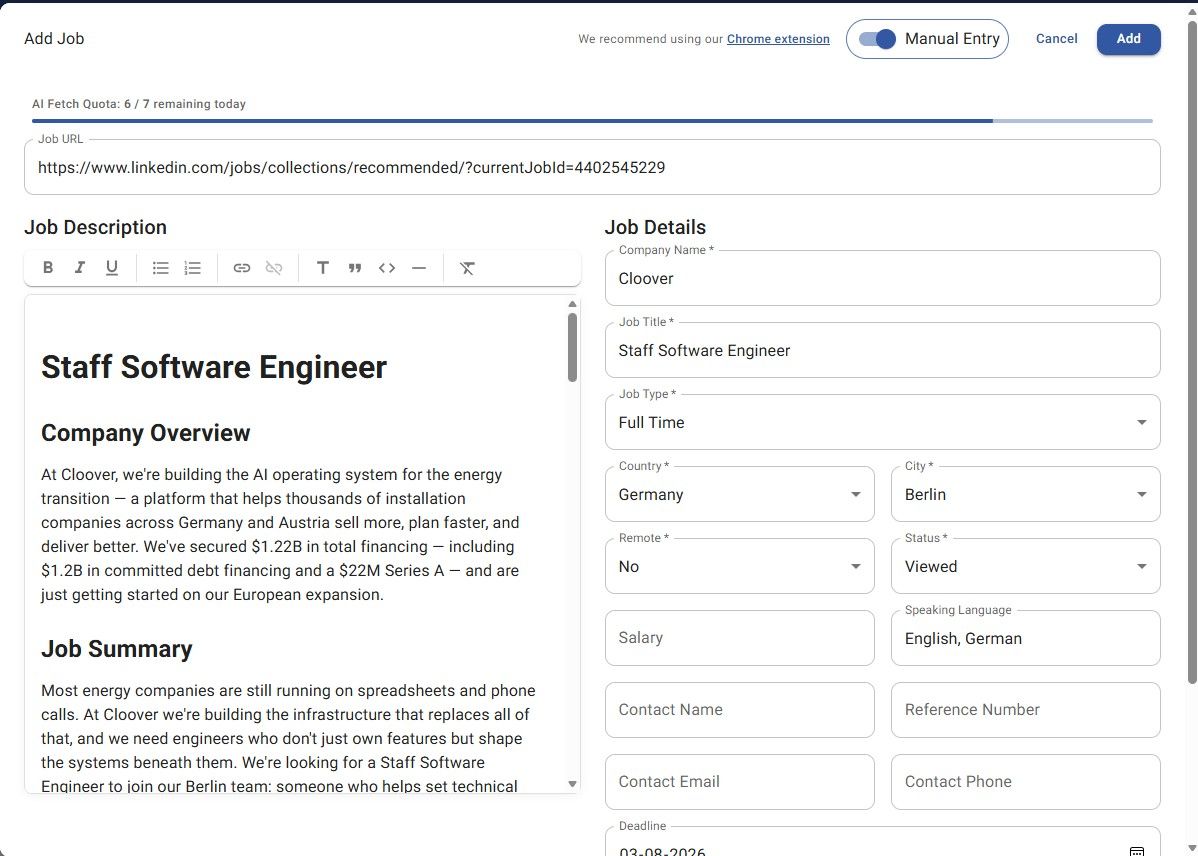The image size is (1198, 856).
Task: Open the Status dropdown showing Viewed
Action: [x=1025, y=566]
